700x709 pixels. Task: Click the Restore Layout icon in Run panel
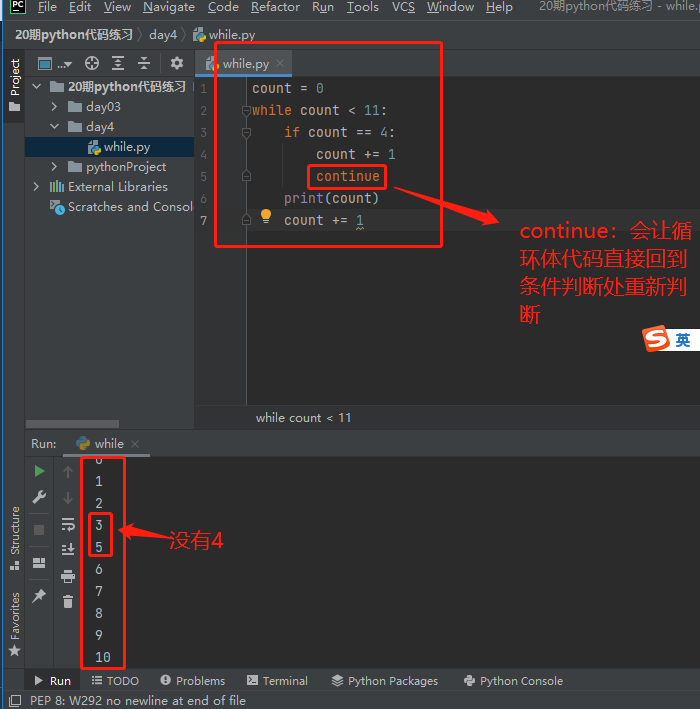click(x=39, y=563)
